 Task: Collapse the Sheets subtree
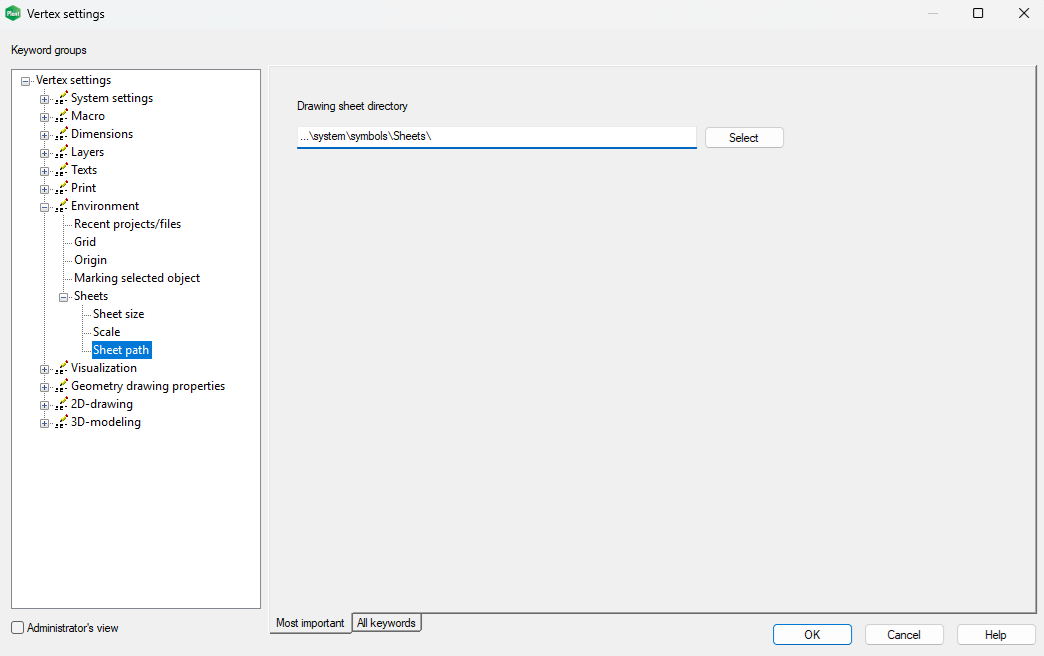tap(63, 297)
